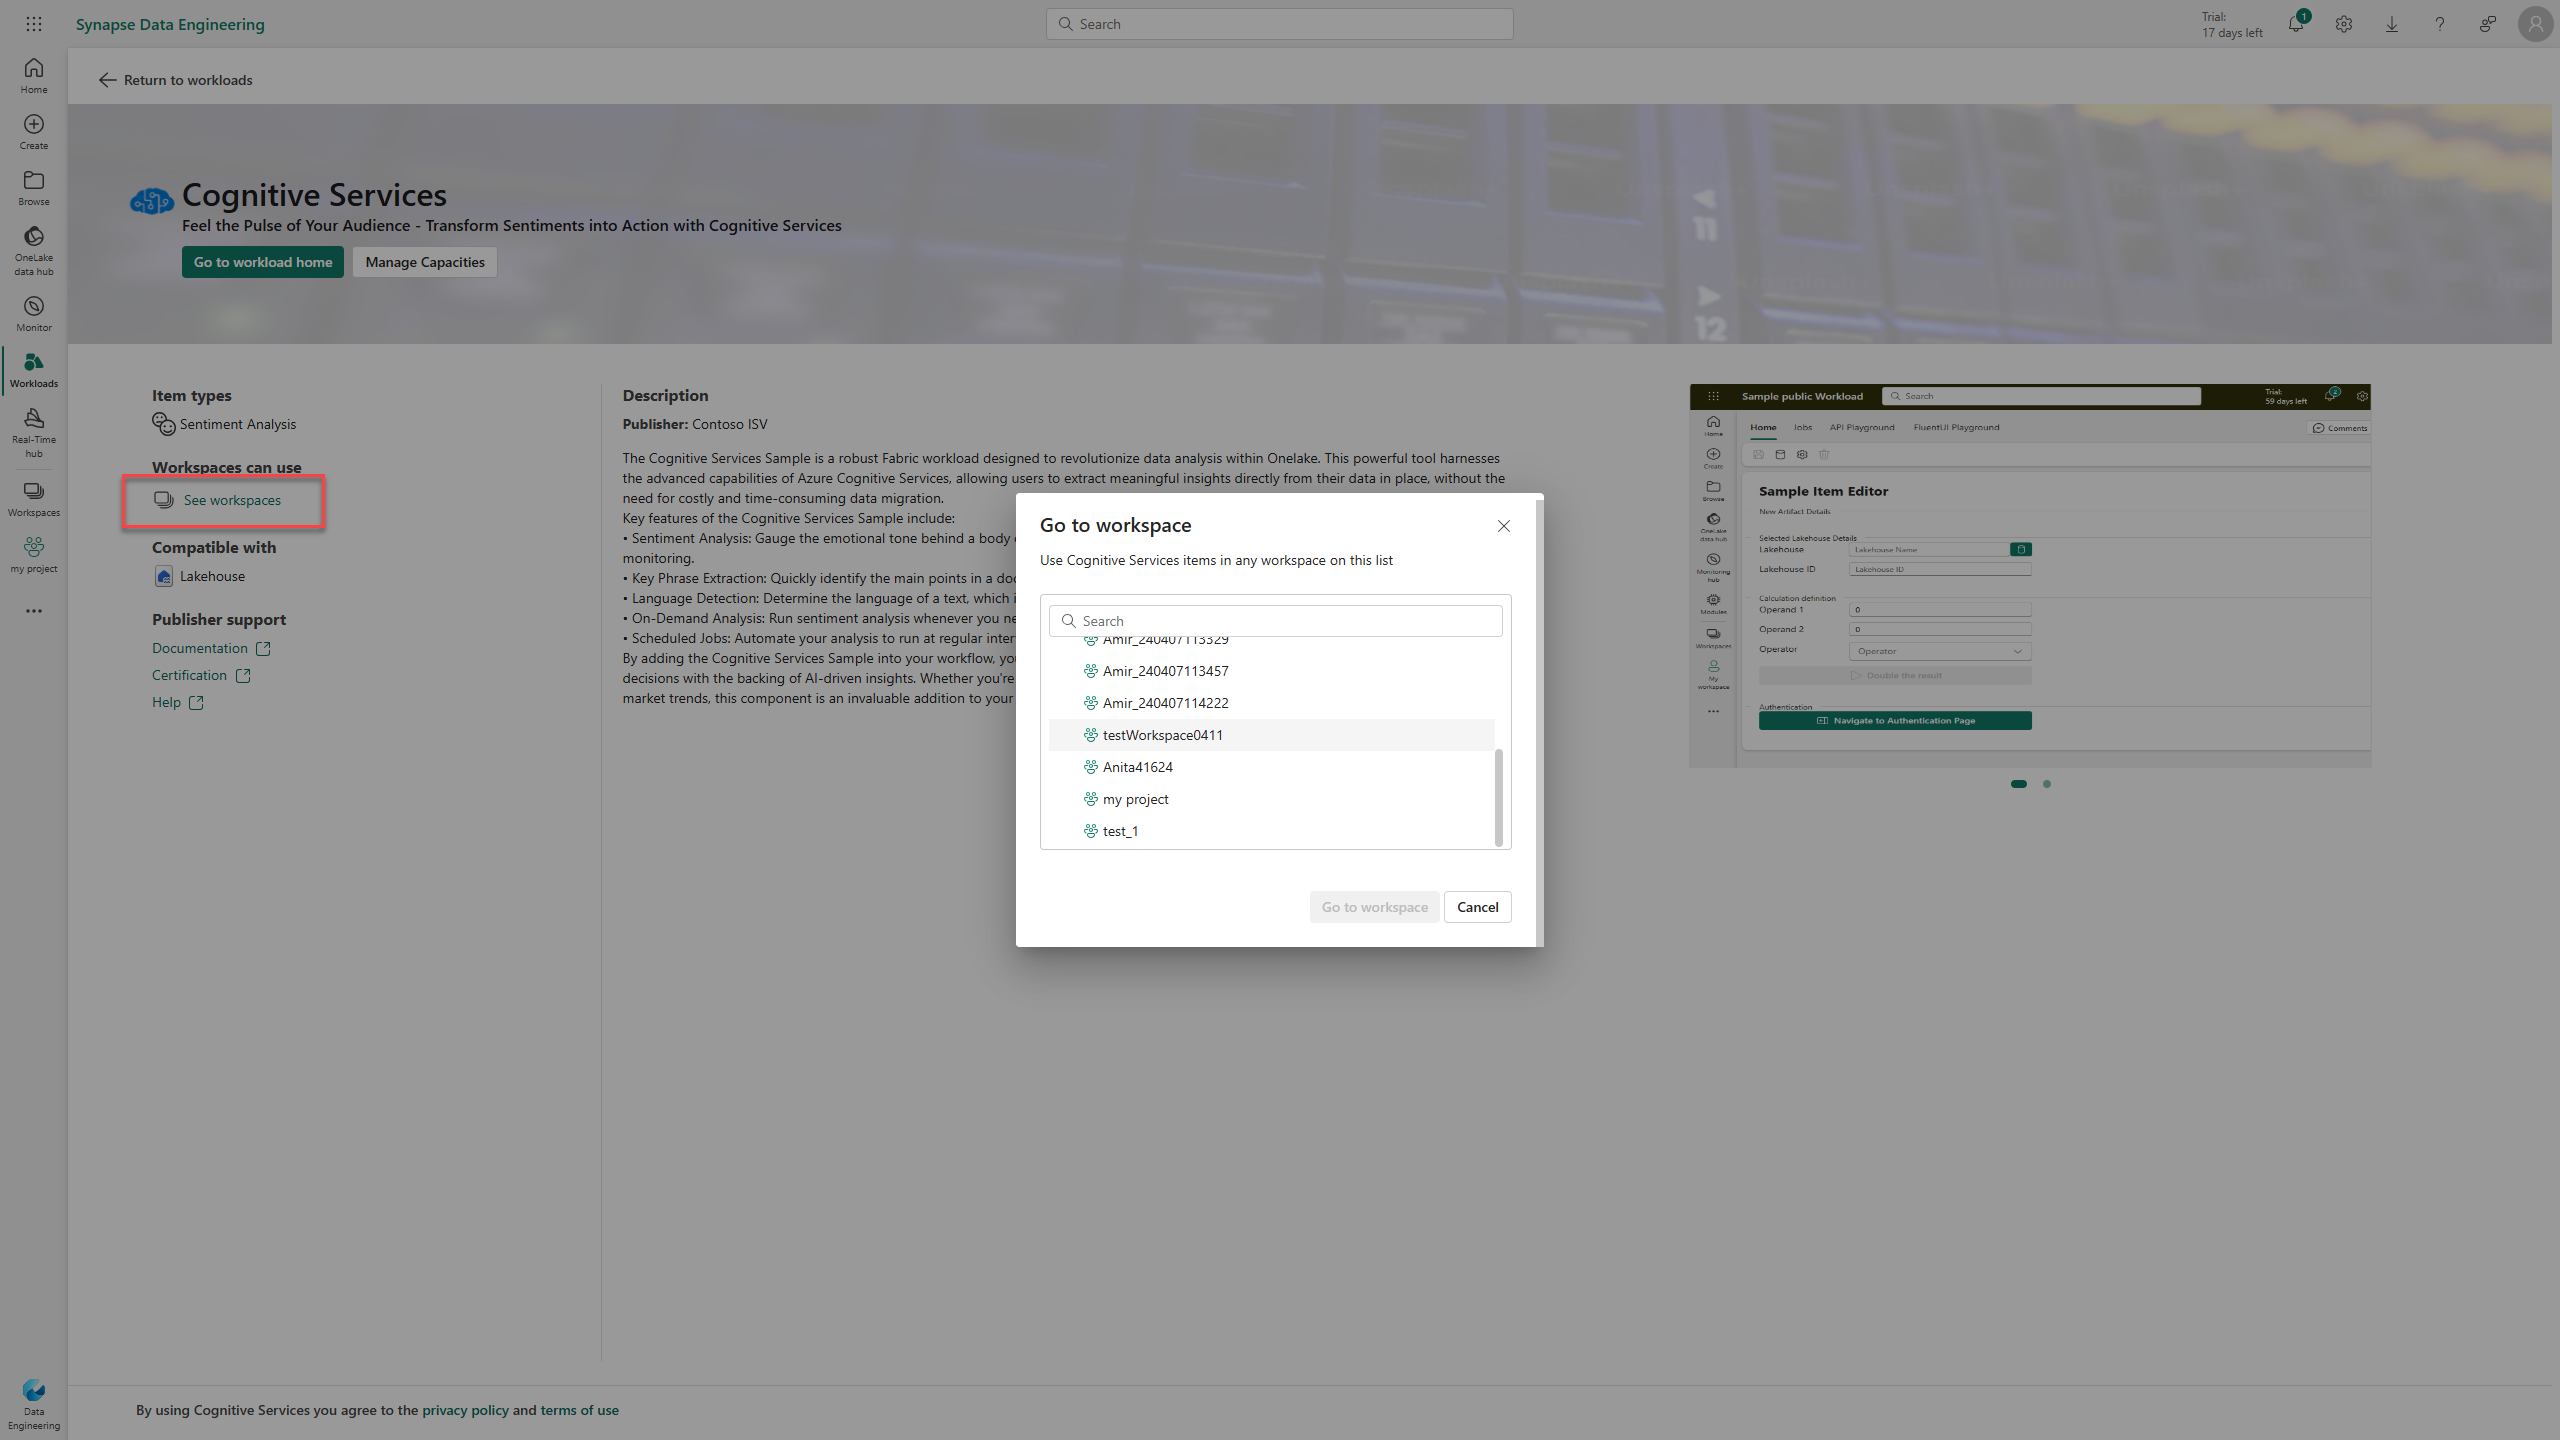Open the help question mark icon

click(x=2440, y=24)
